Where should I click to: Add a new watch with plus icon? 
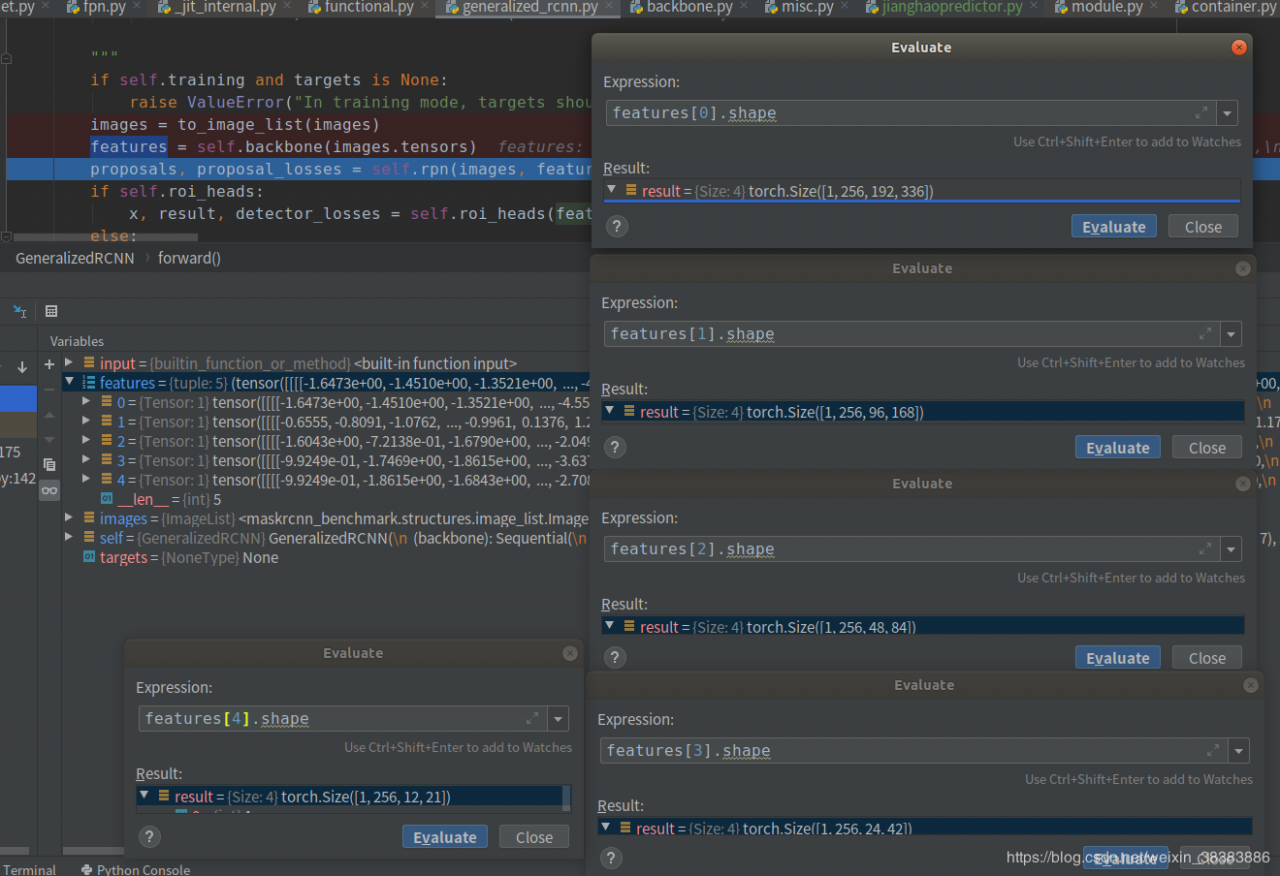(49, 365)
